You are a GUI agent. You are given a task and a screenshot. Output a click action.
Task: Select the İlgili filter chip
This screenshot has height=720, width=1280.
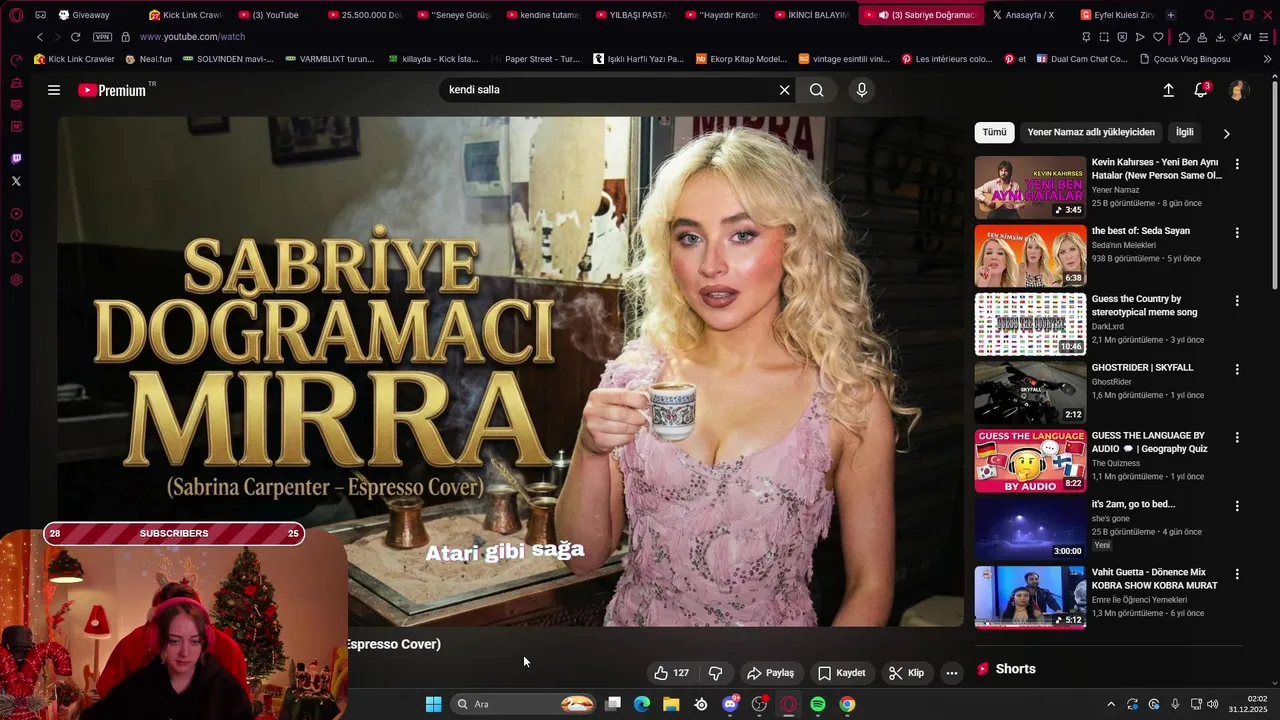point(1185,132)
